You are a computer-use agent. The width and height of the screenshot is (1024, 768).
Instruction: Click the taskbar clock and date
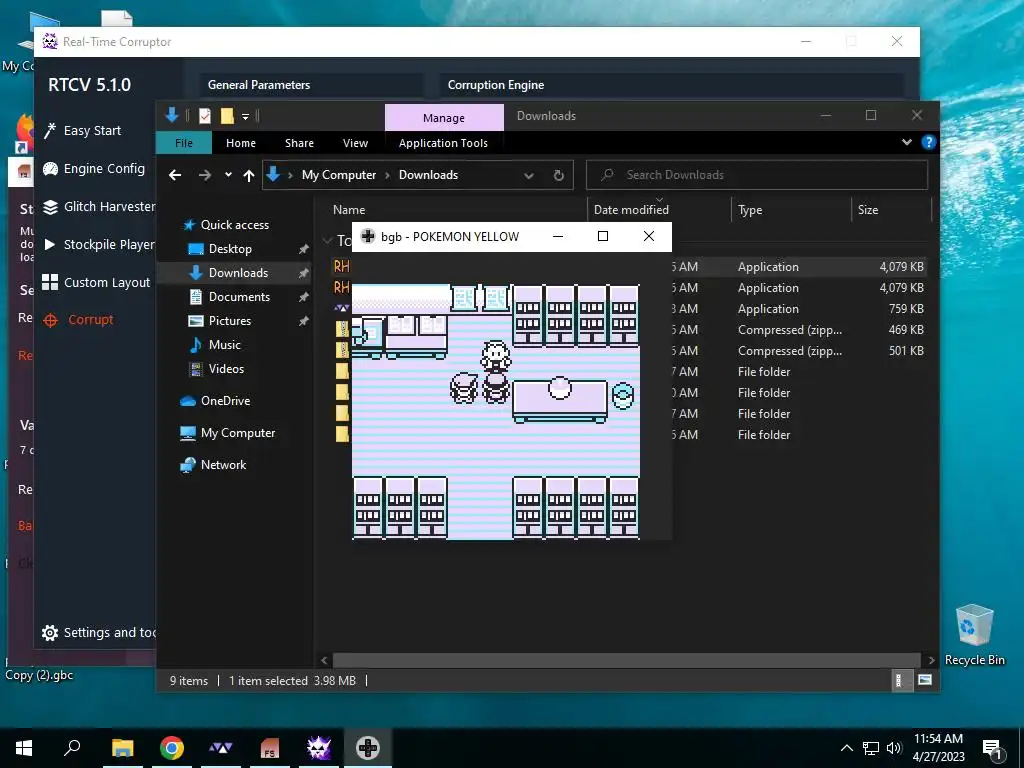point(938,748)
